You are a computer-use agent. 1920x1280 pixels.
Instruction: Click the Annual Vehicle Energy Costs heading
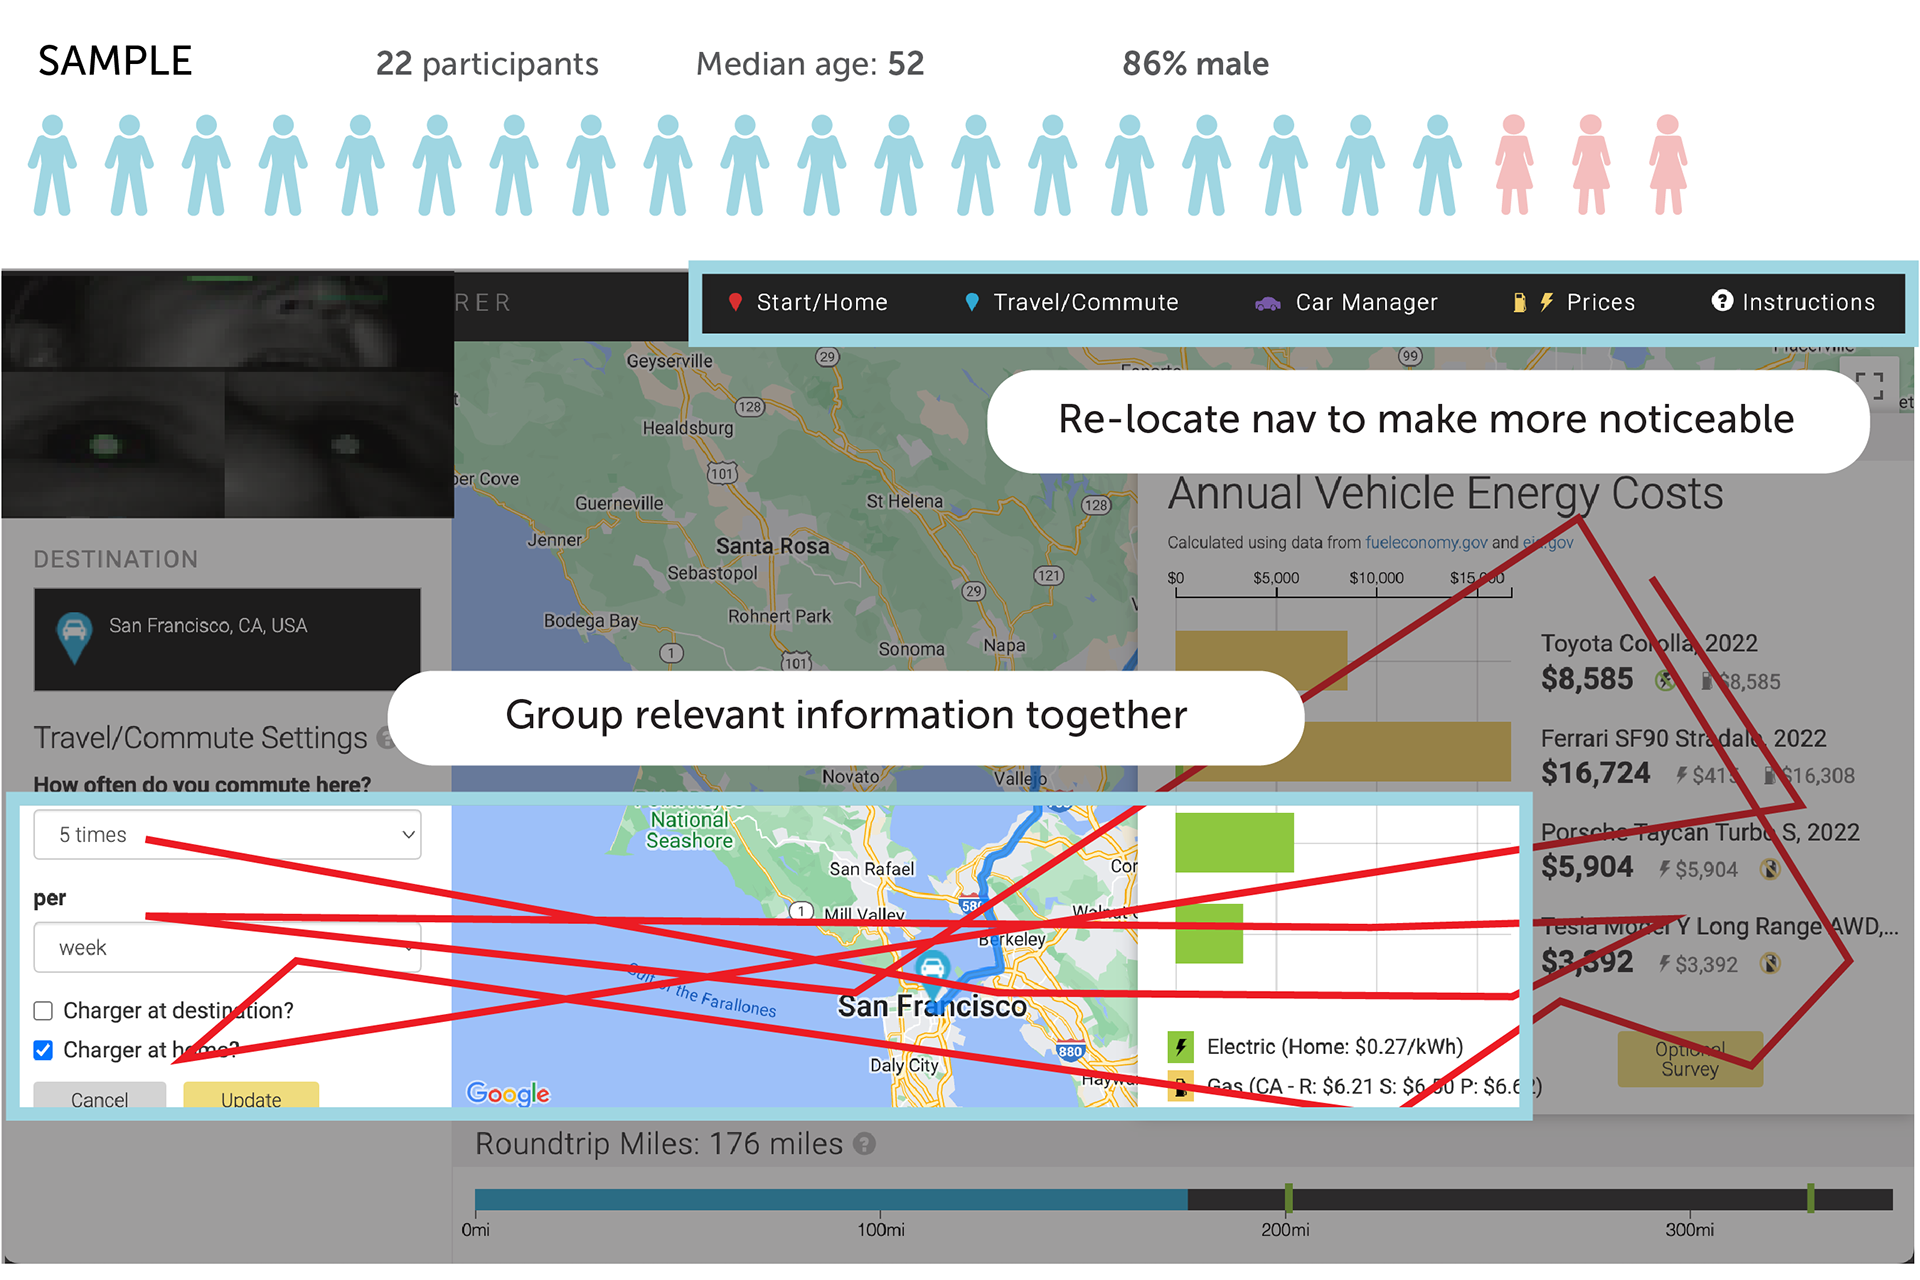coord(1445,494)
